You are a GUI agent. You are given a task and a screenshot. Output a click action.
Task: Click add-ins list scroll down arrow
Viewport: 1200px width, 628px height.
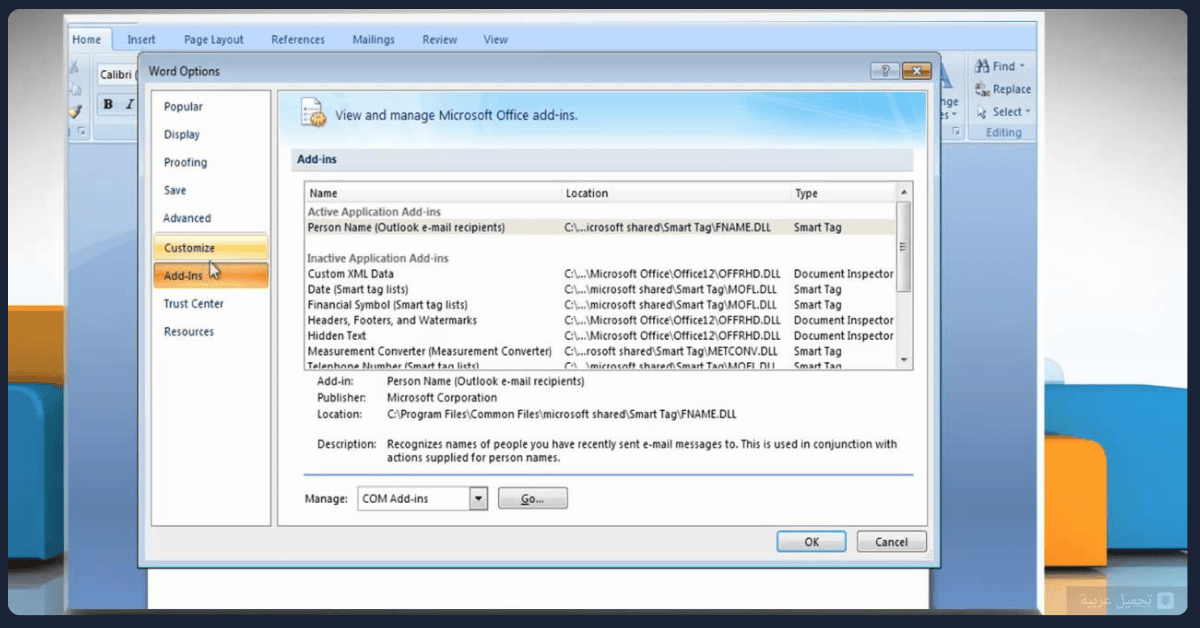point(904,359)
